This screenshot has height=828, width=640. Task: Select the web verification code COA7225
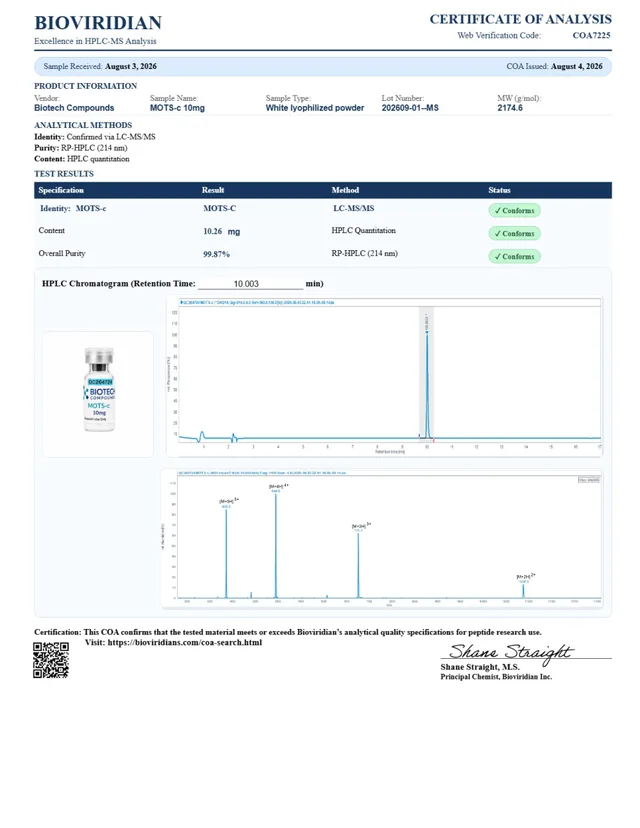click(x=591, y=35)
